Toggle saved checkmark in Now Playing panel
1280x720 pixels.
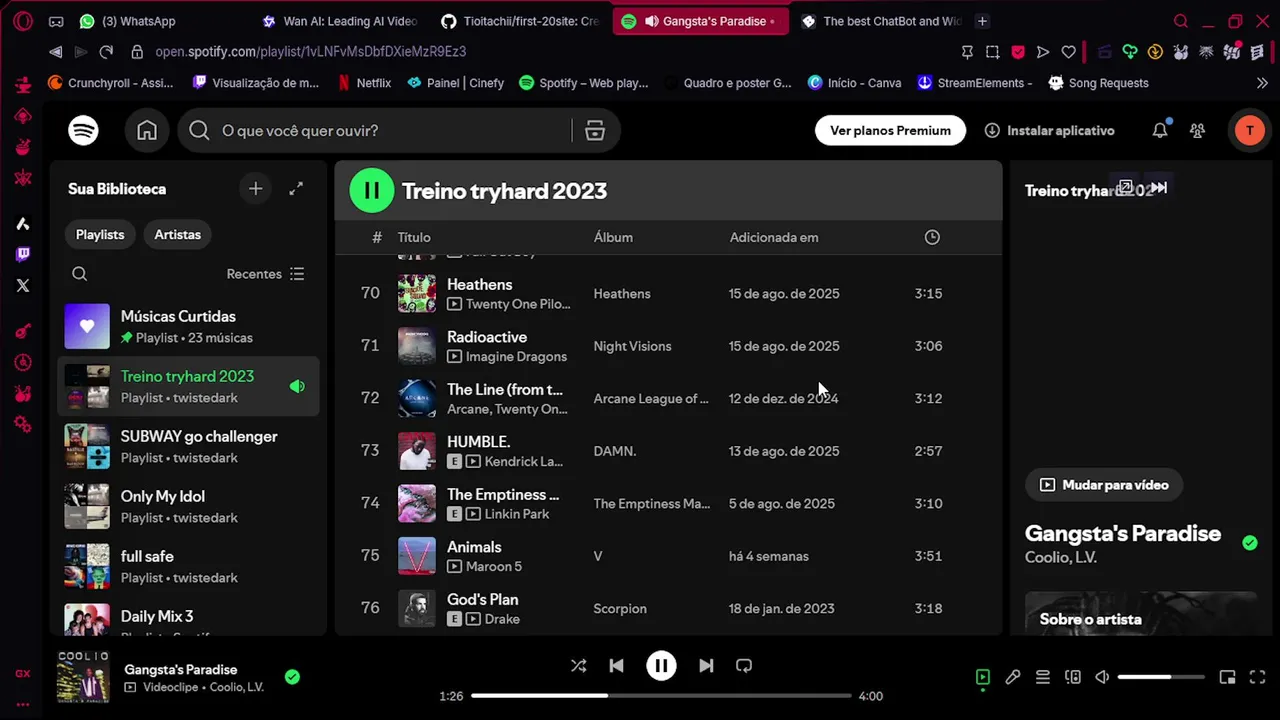click(1250, 543)
